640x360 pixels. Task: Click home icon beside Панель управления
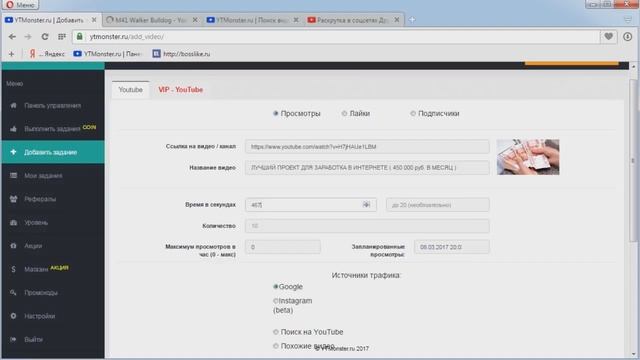(x=13, y=105)
